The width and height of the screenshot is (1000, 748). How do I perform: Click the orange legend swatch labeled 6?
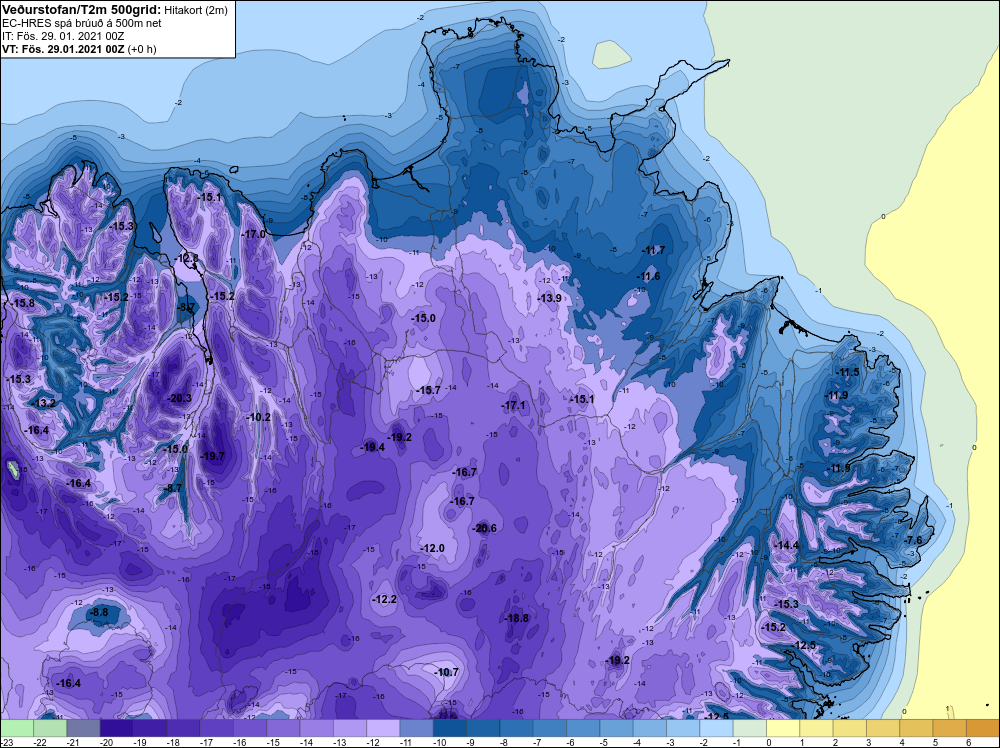[x=983, y=728]
